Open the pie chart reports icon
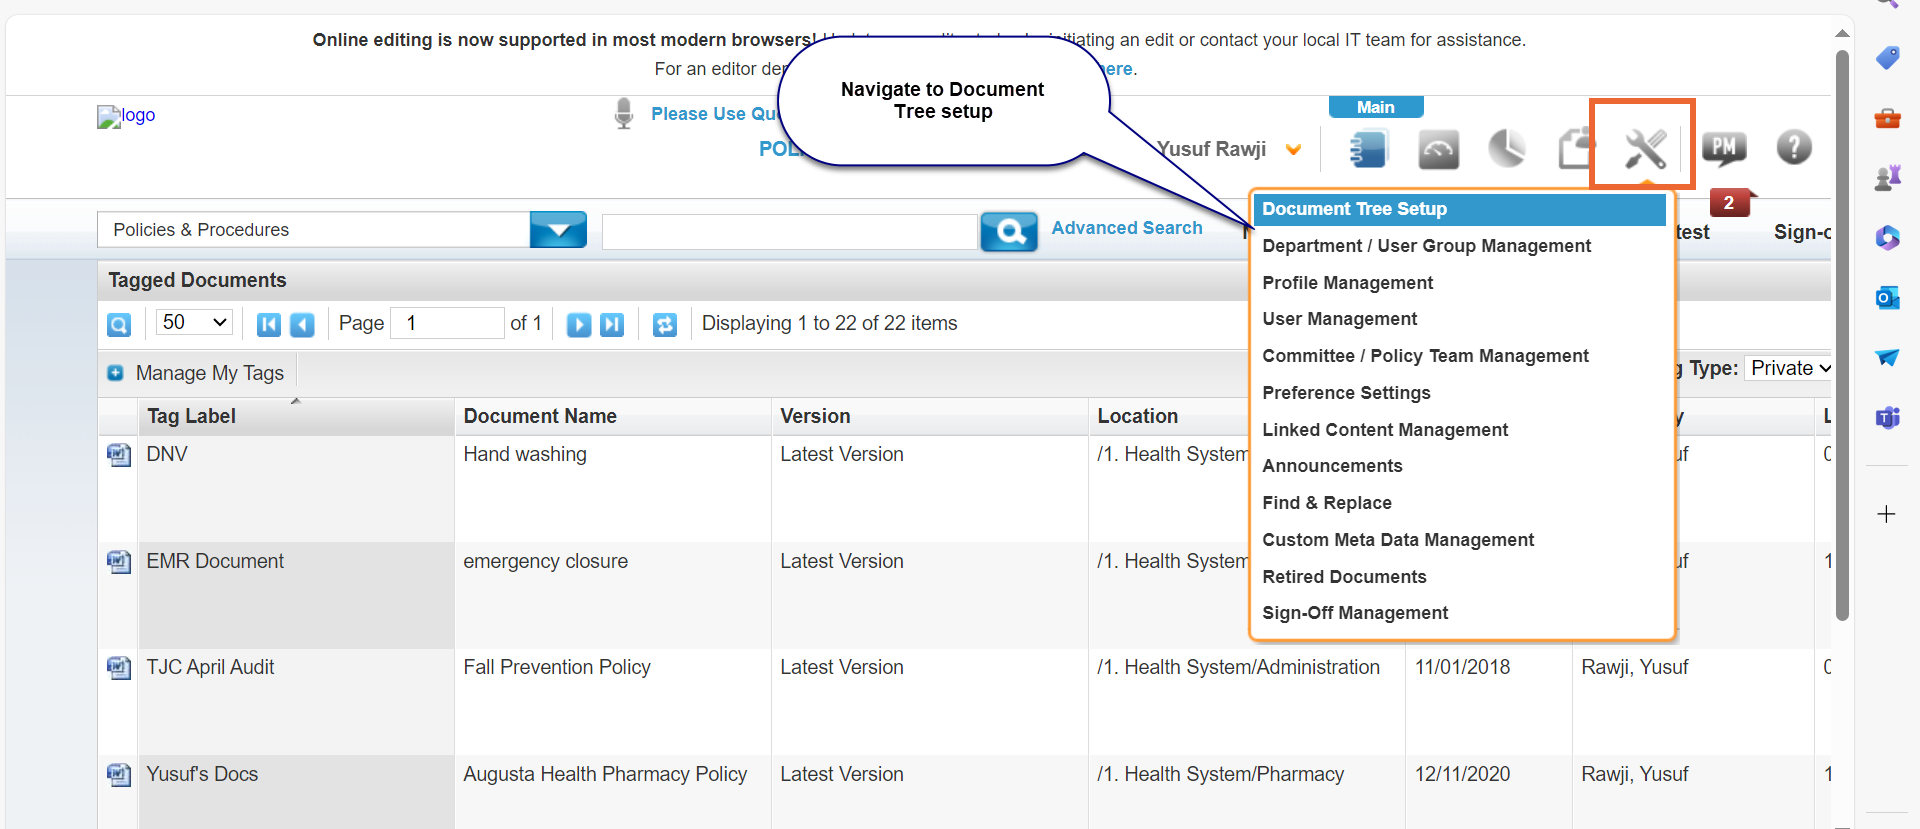Screen dimensions: 1920x829 (1507, 149)
